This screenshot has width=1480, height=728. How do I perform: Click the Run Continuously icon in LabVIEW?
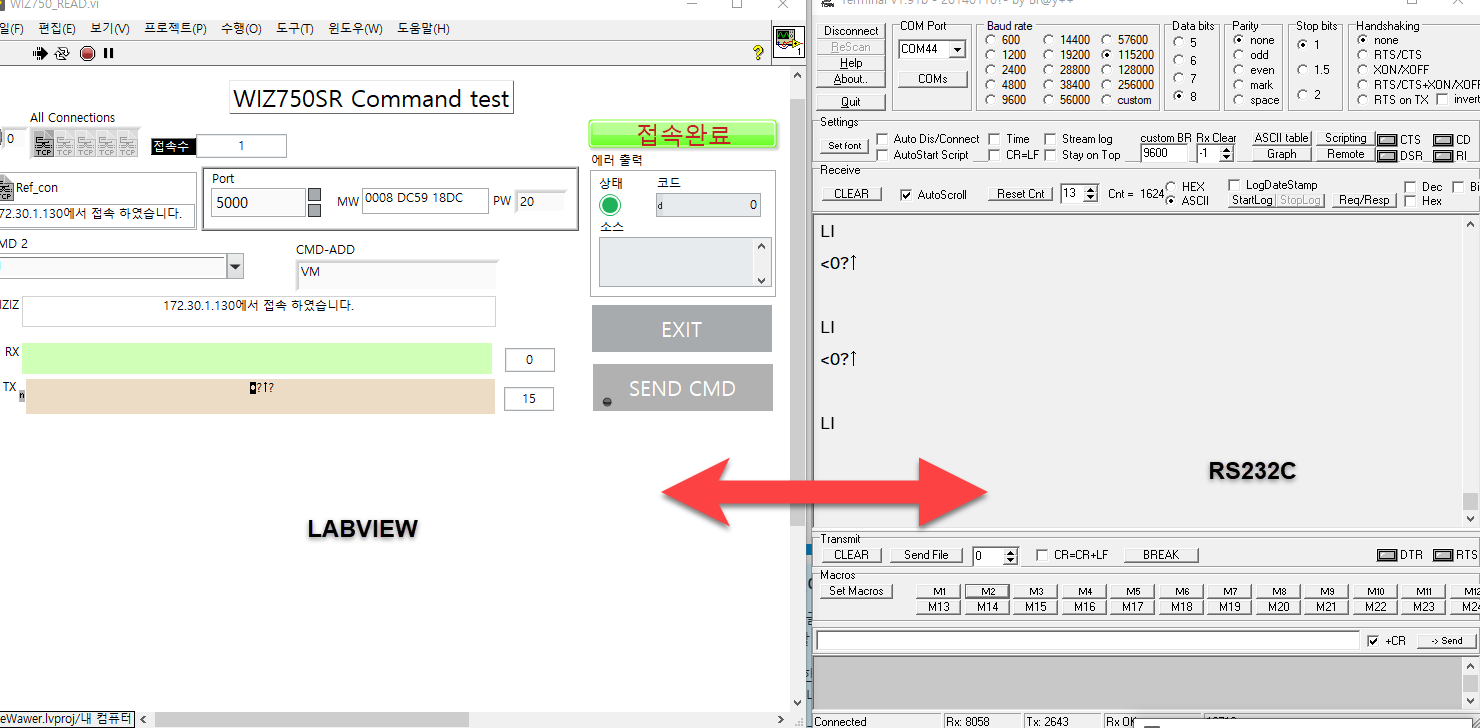62,53
